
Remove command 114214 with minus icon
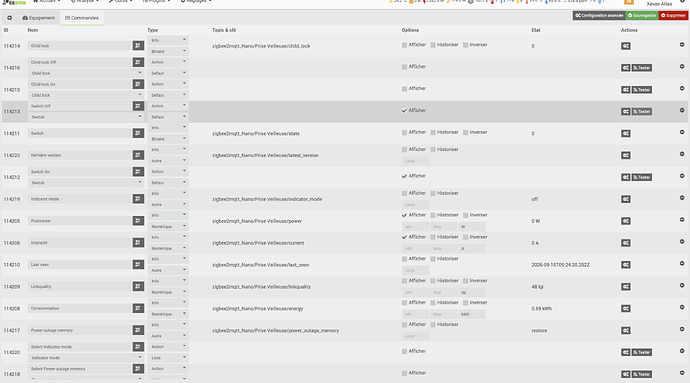682,44
